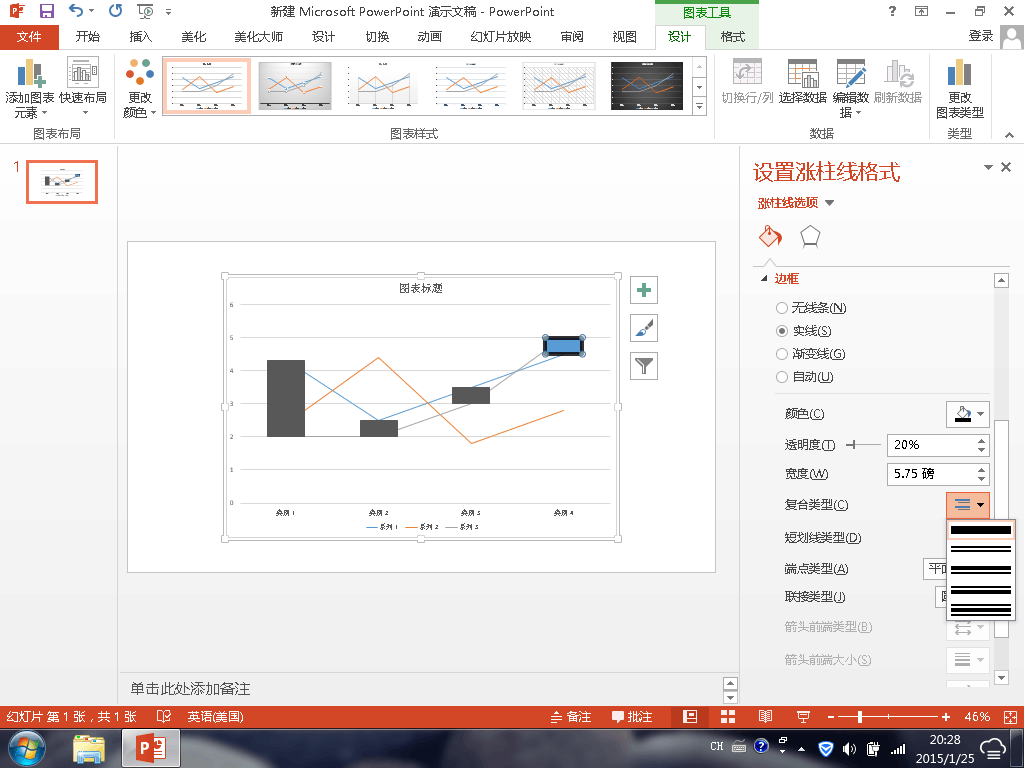Open the 文件 File tab
The height and width of the screenshot is (768, 1024).
pyautogui.click(x=29, y=37)
